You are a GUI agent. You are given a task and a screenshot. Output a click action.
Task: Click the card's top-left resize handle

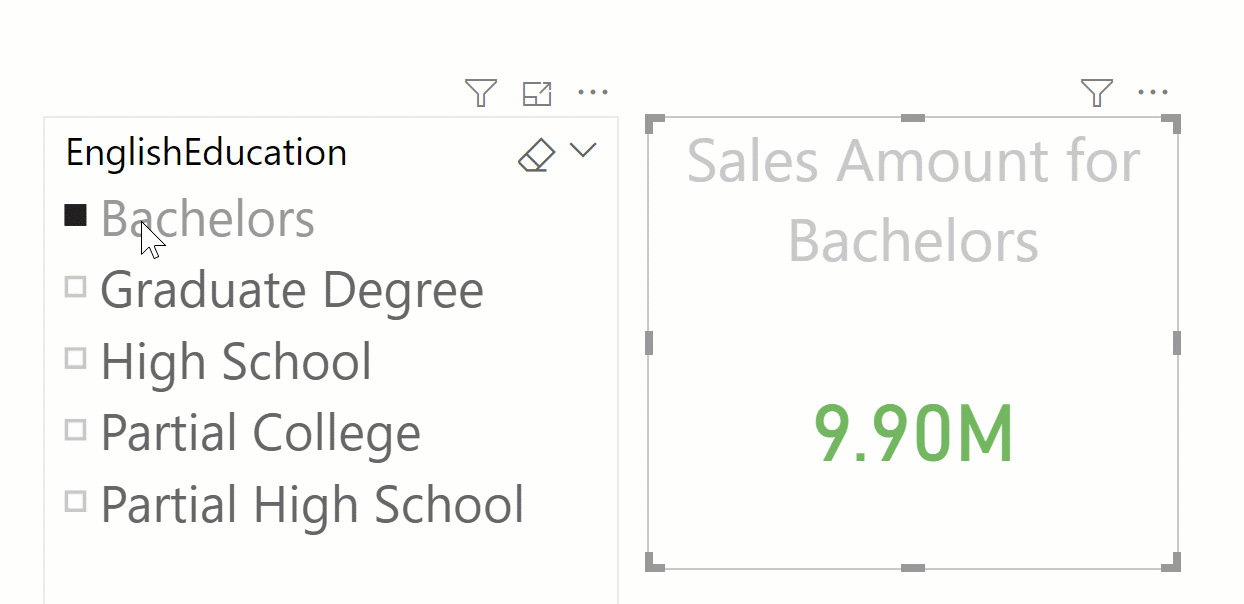point(656,124)
